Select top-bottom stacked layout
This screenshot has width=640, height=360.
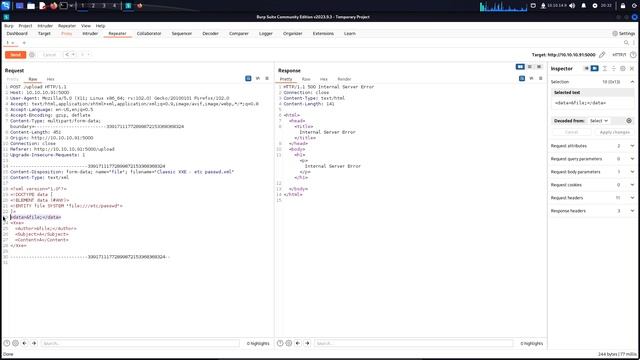[x=530, y=67]
